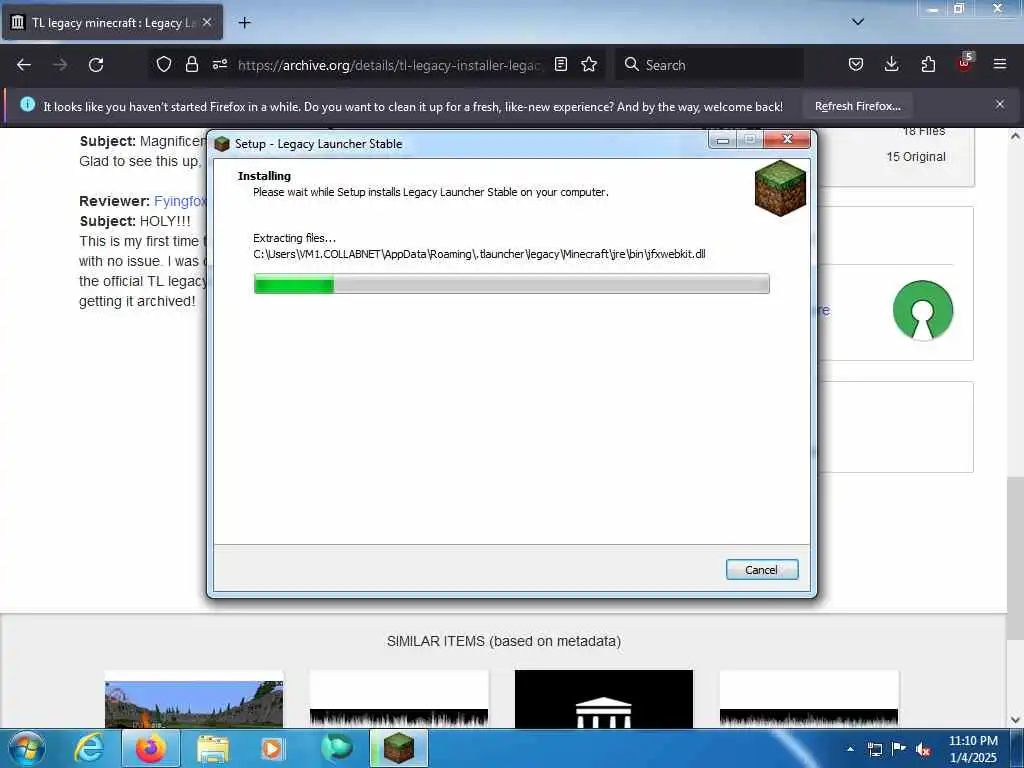Switch to Firefox in the taskbar
1024x768 pixels.
(150, 748)
